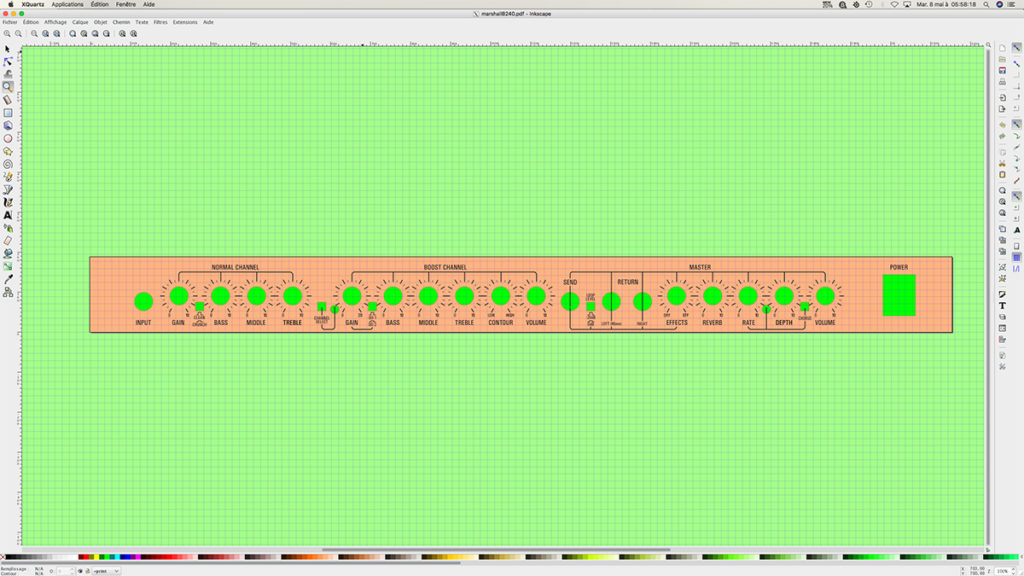Open the Text and Font dialog icon
Viewport: 1024px width, 576px height.
click(x=1002, y=306)
